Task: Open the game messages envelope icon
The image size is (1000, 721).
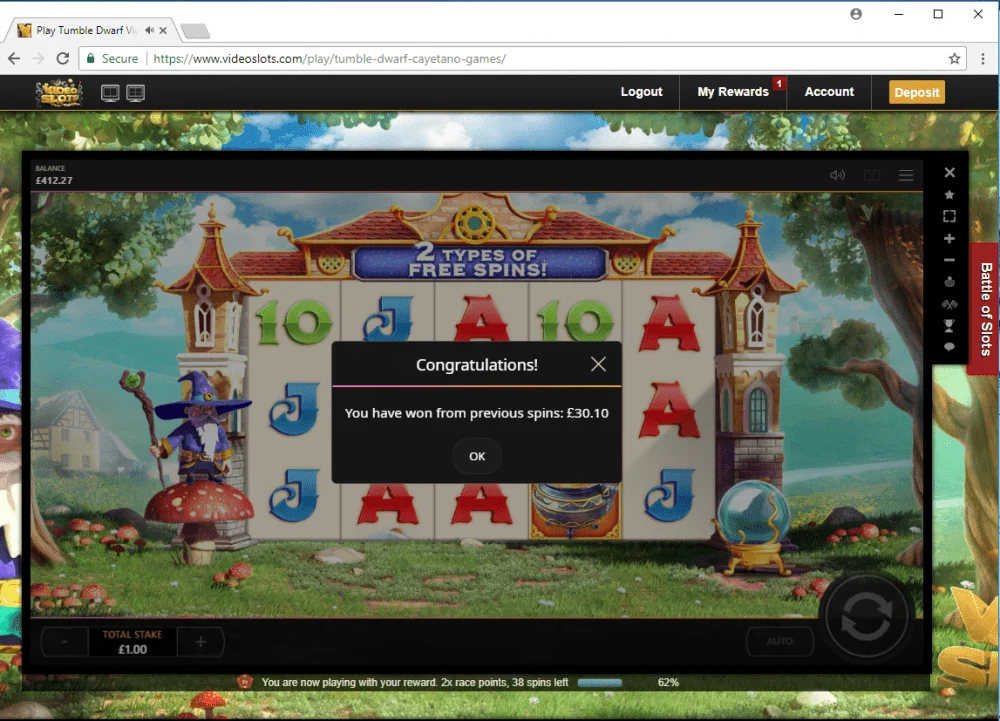Action: click(872, 175)
